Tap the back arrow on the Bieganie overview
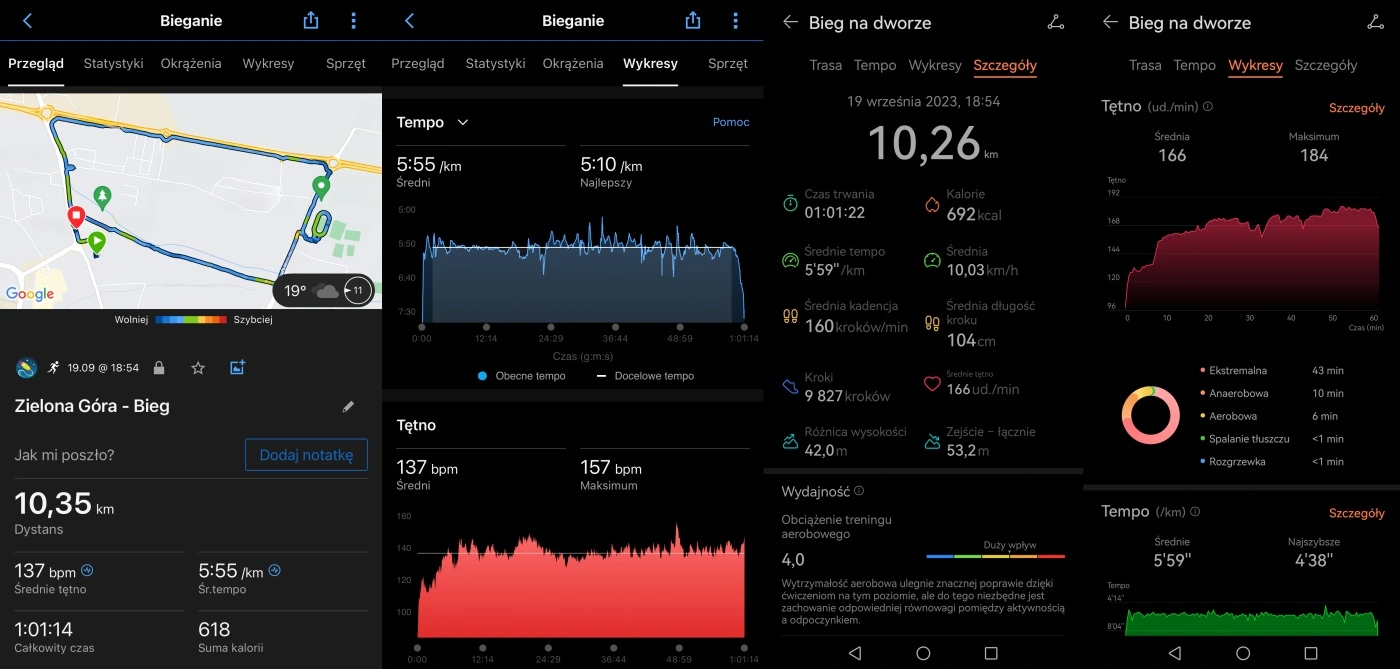The width and height of the screenshot is (1400, 669). [x=25, y=20]
